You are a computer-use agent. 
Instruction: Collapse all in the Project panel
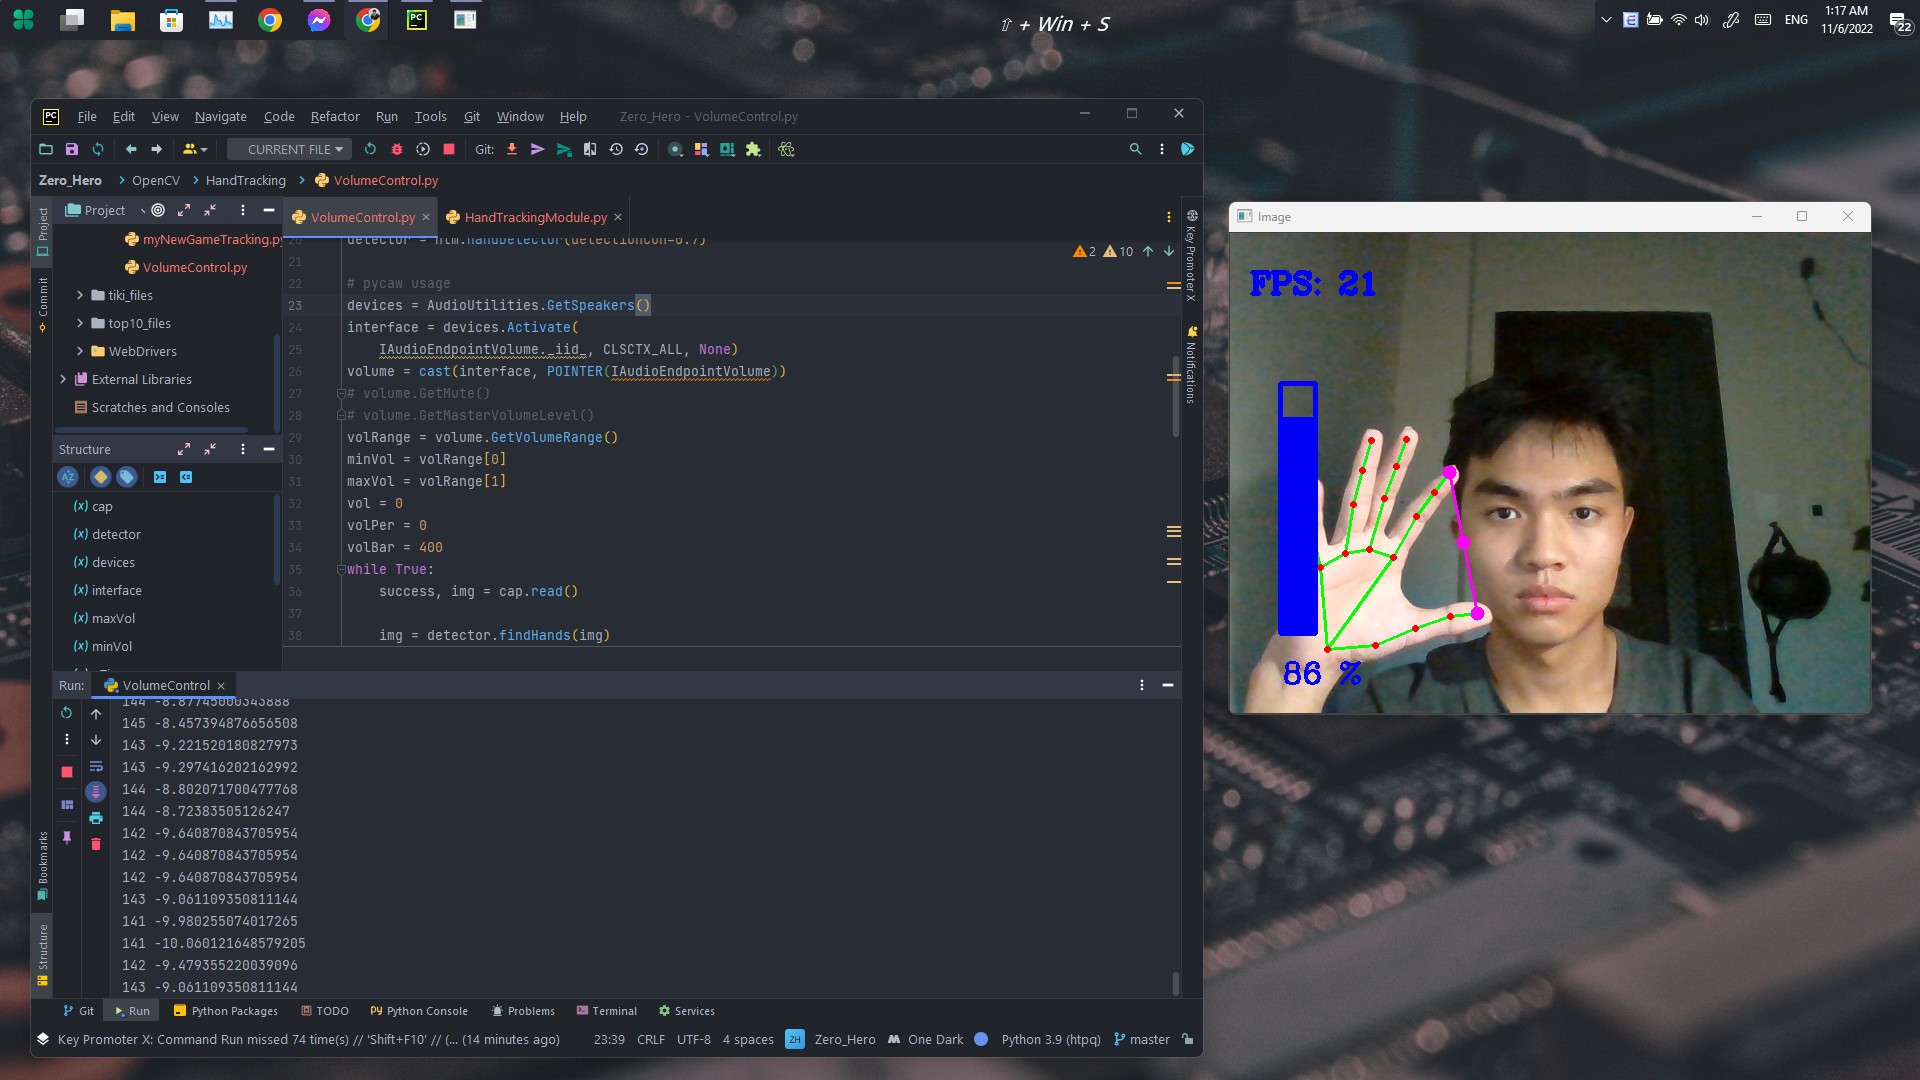coord(210,210)
